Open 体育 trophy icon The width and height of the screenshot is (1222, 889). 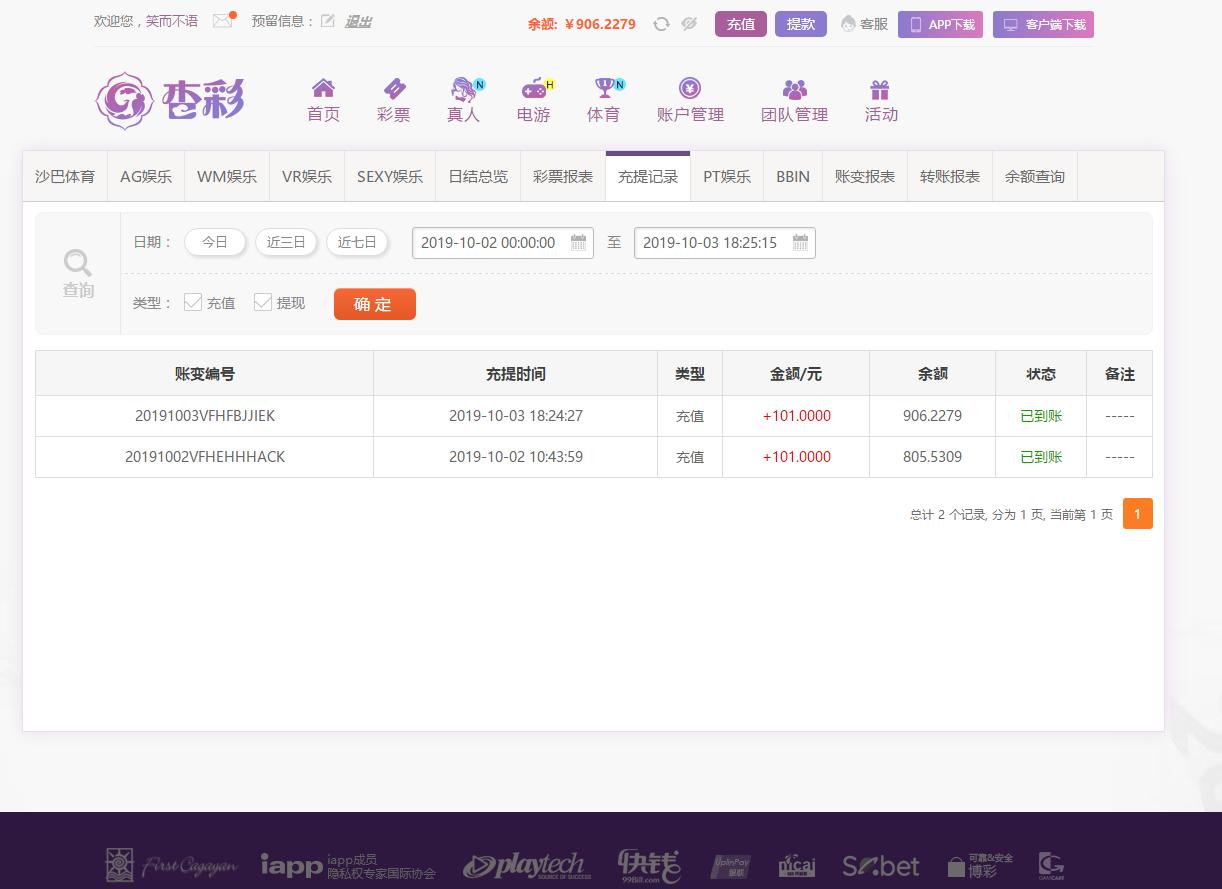point(603,89)
